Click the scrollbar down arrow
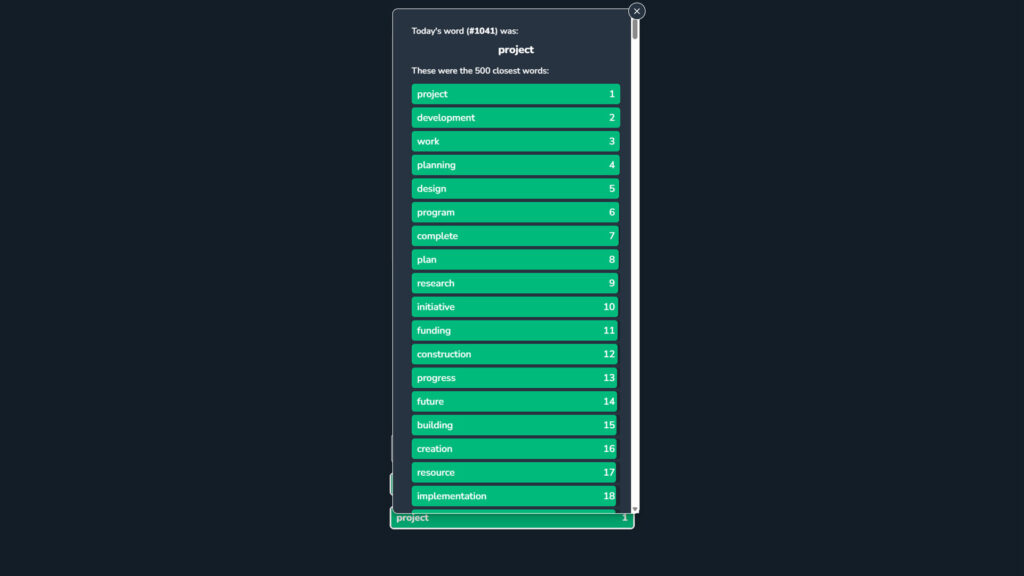This screenshot has height=576, width=1024. point(635,510)
